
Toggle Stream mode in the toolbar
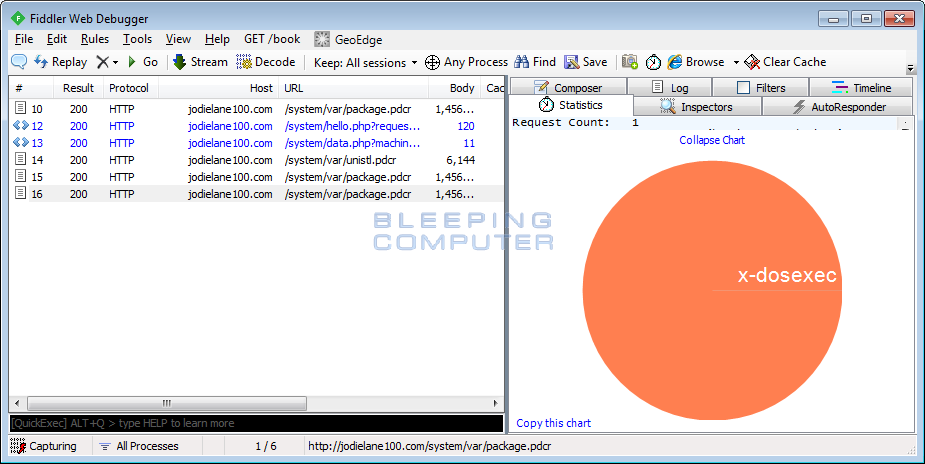[201, 62]
